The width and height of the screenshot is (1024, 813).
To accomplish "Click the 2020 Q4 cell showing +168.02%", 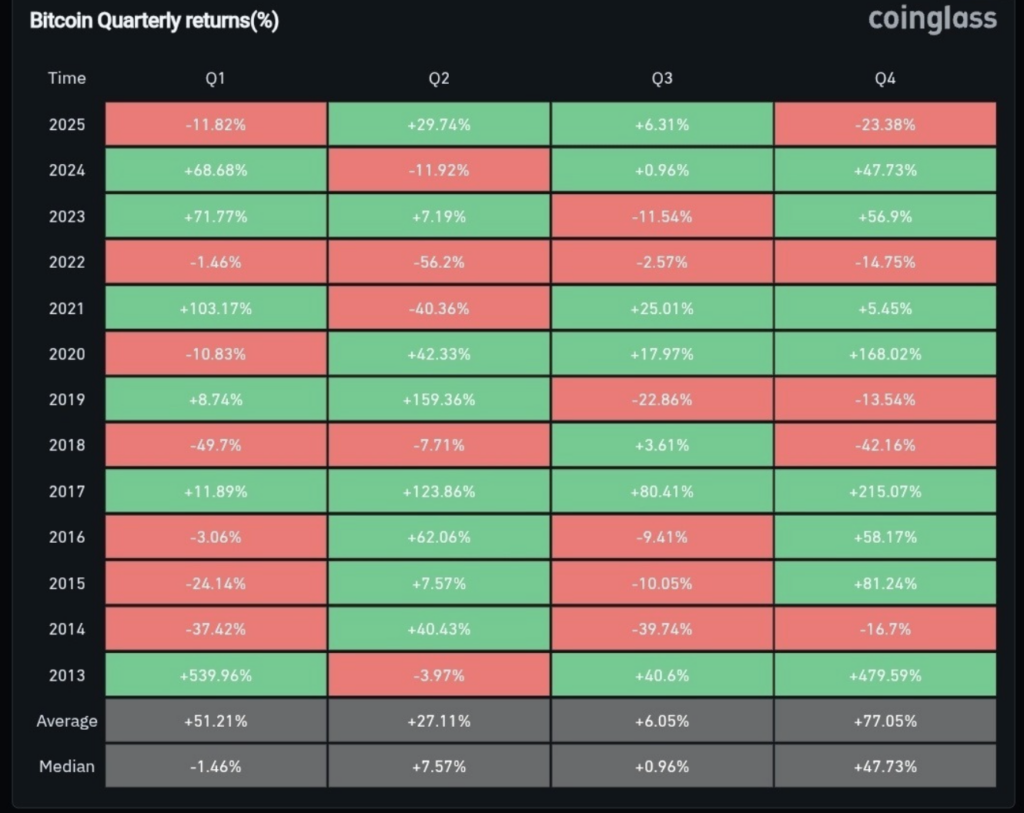I will pos(885,354).
